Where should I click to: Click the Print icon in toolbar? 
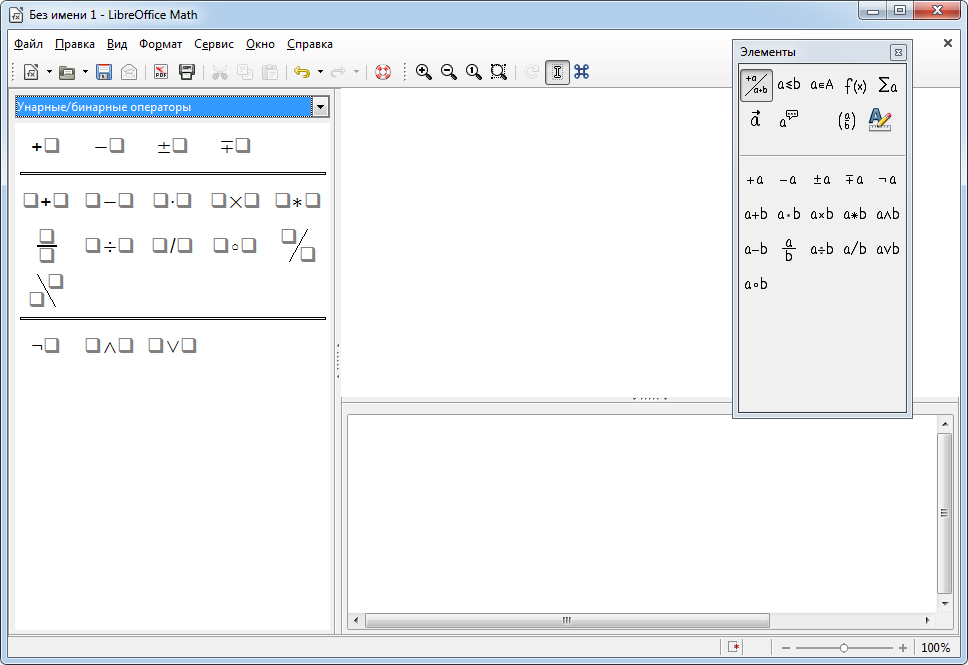pos(186,72)
